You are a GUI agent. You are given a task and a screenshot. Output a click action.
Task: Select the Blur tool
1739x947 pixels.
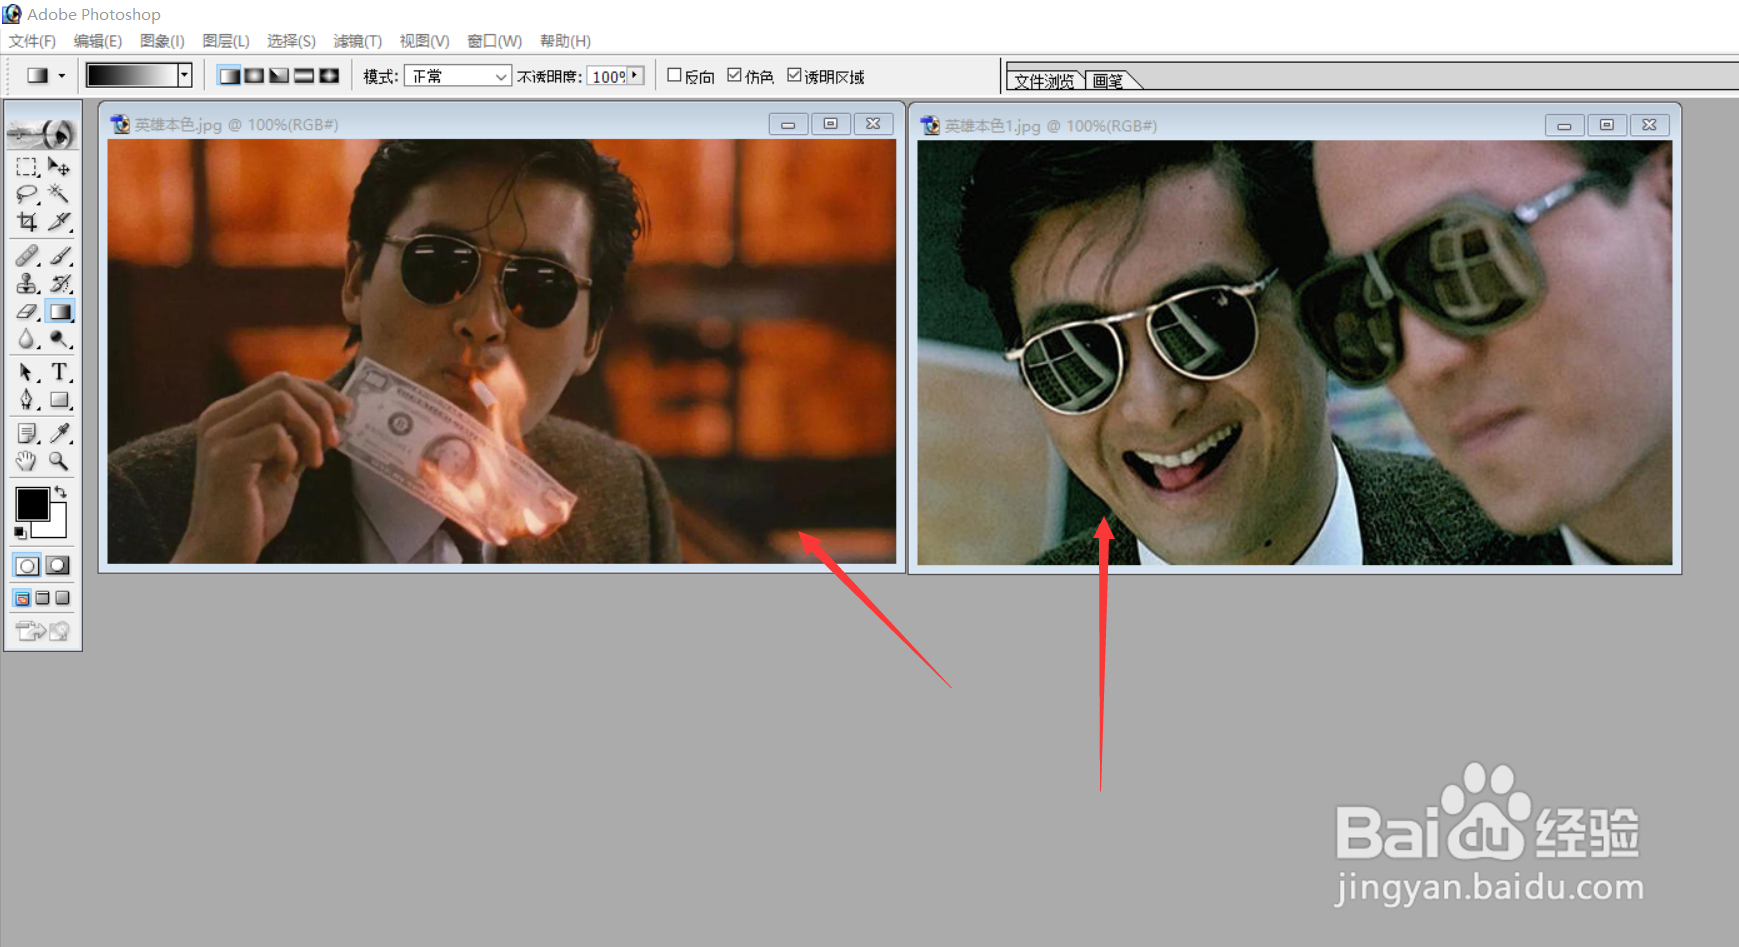(x=27, y=339)
